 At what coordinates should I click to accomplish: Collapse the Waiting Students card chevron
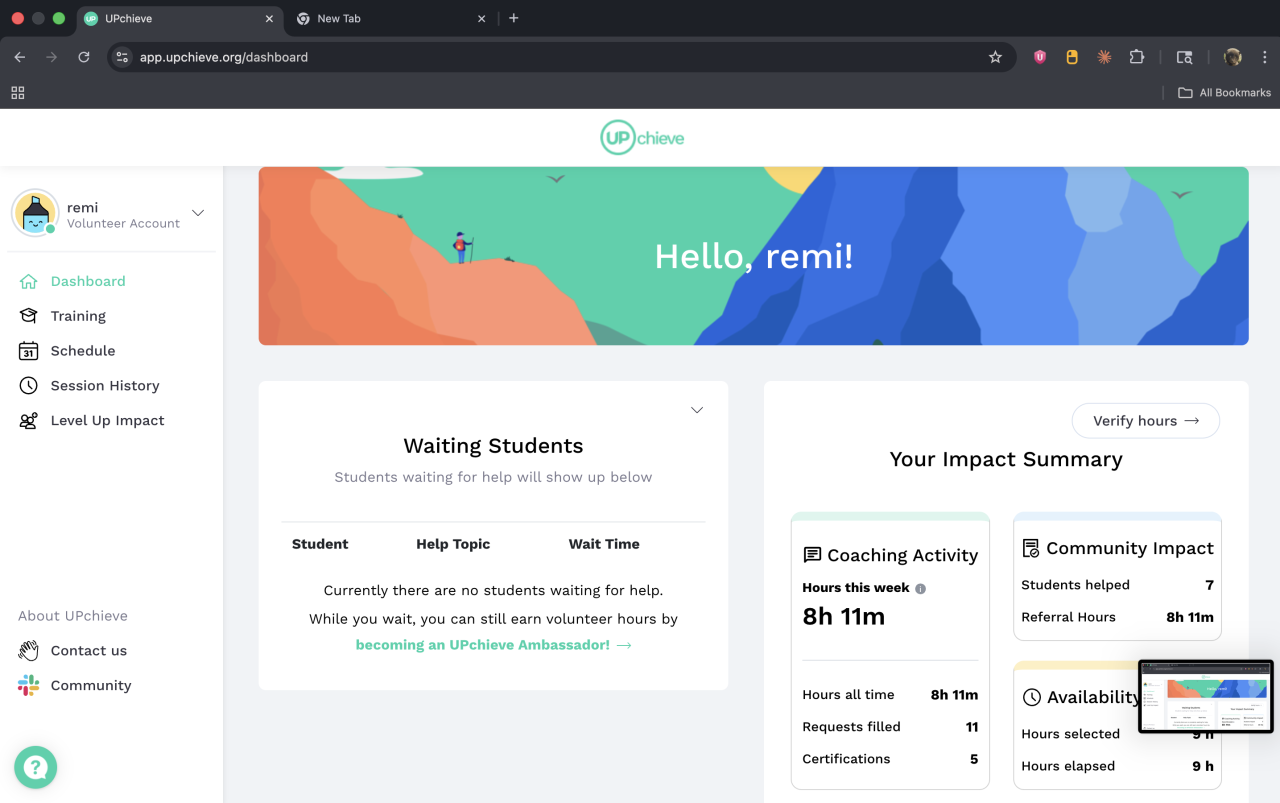pyautogui.click(x=697, y=410)
